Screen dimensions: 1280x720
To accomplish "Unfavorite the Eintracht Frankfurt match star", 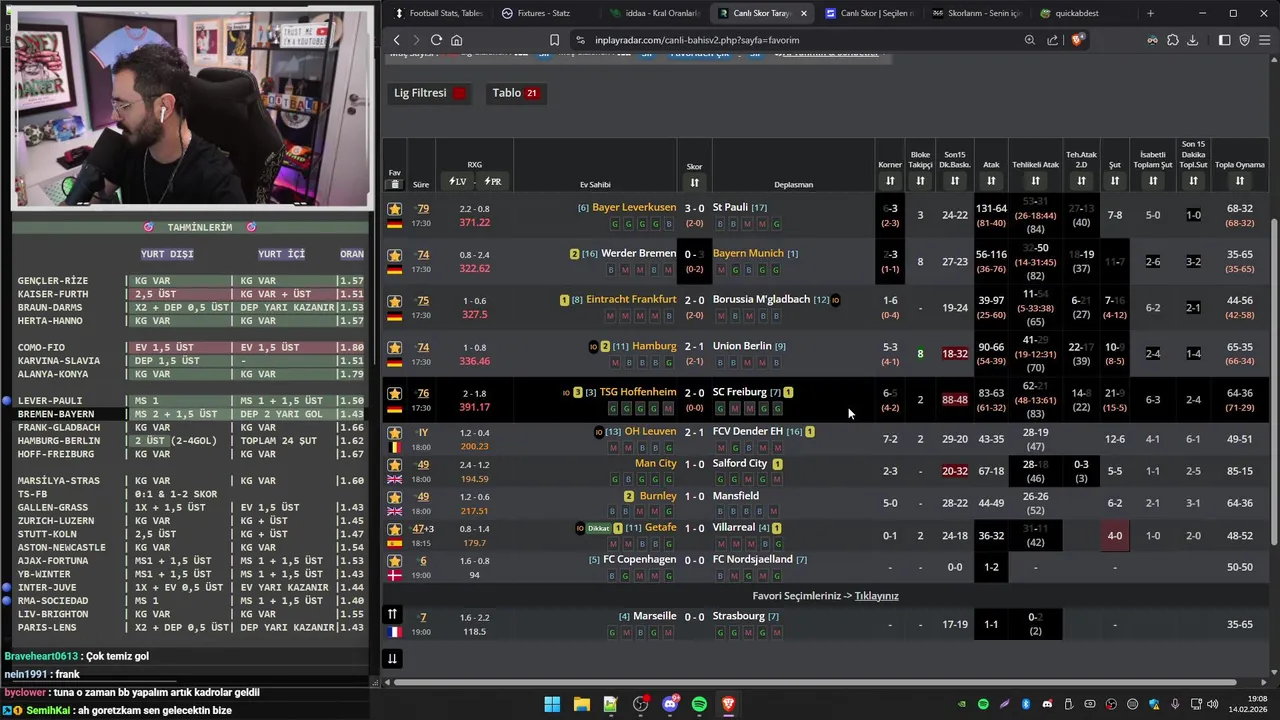I will coord(395,301).
